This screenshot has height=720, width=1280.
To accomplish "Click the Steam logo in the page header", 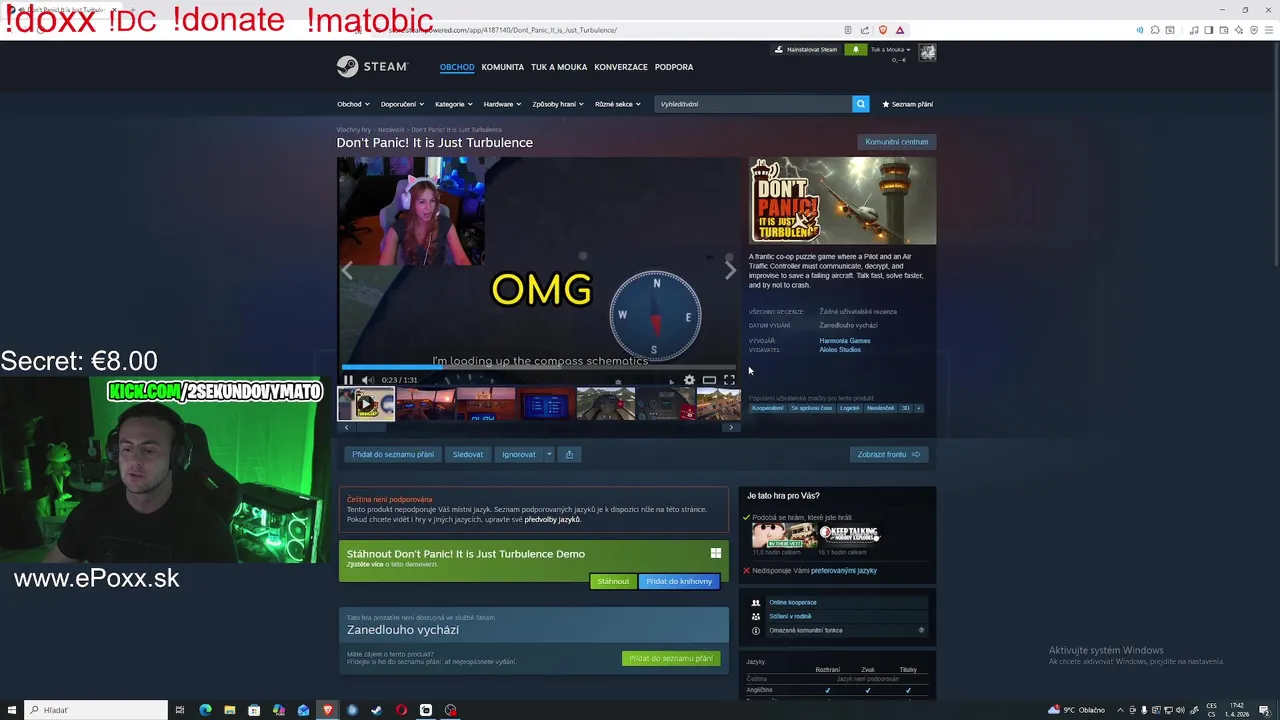I will pyautogui.click(x=372, y=67).
